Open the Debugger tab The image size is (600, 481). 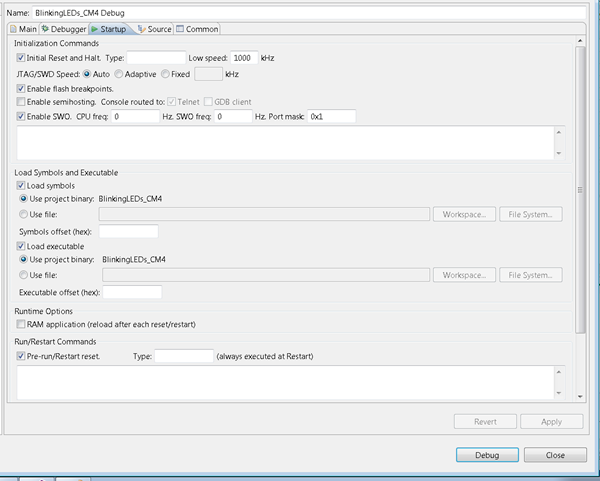click(x=64, y=29)
